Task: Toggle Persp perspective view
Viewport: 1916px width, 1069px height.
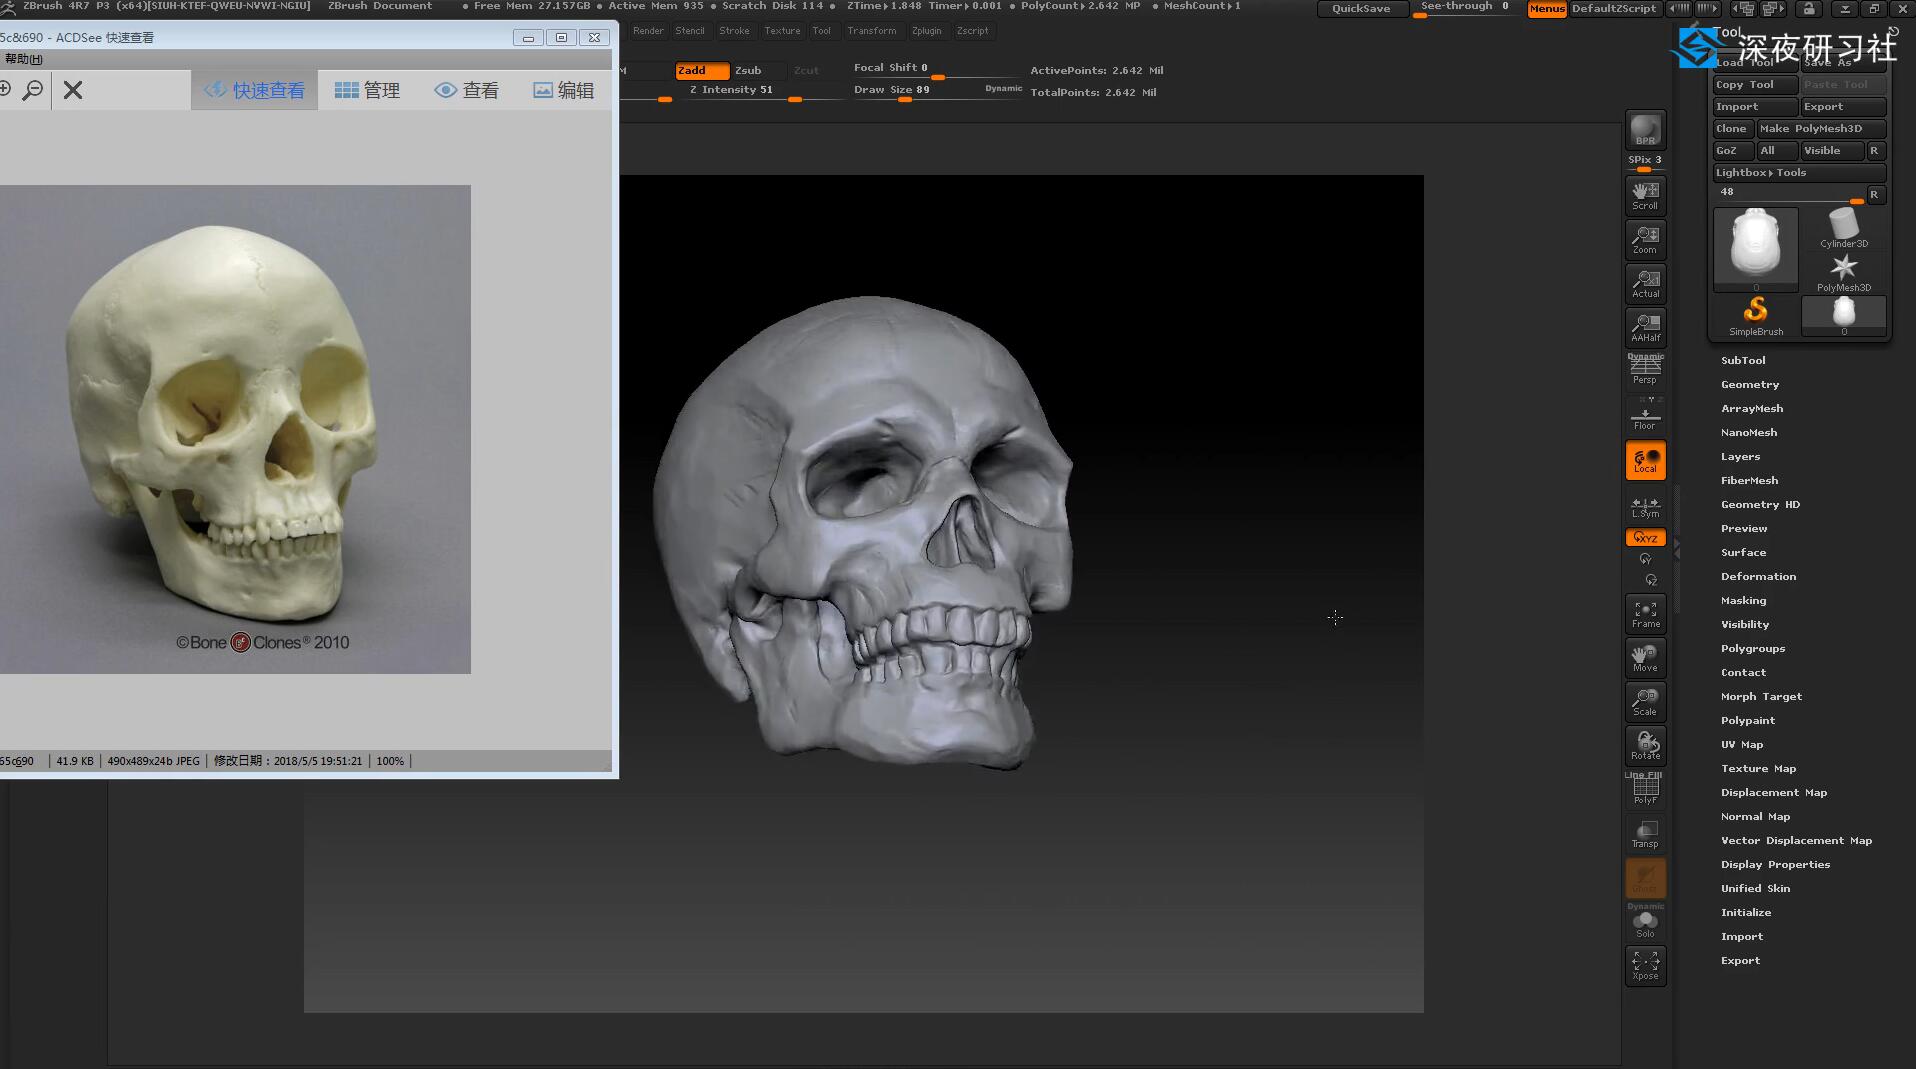Action: [x=1645, y=370]
